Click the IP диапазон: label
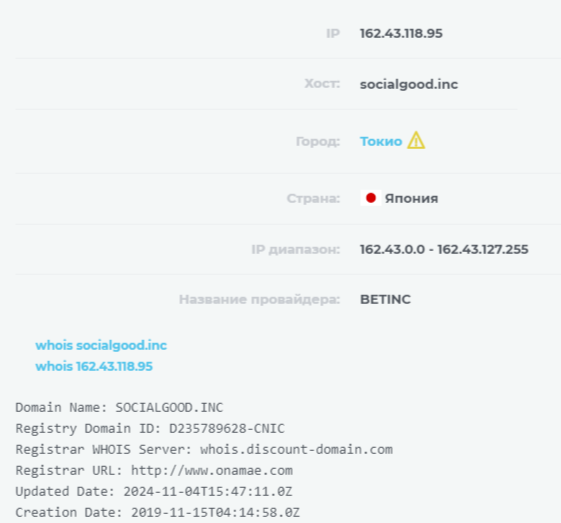 point(296,249)
